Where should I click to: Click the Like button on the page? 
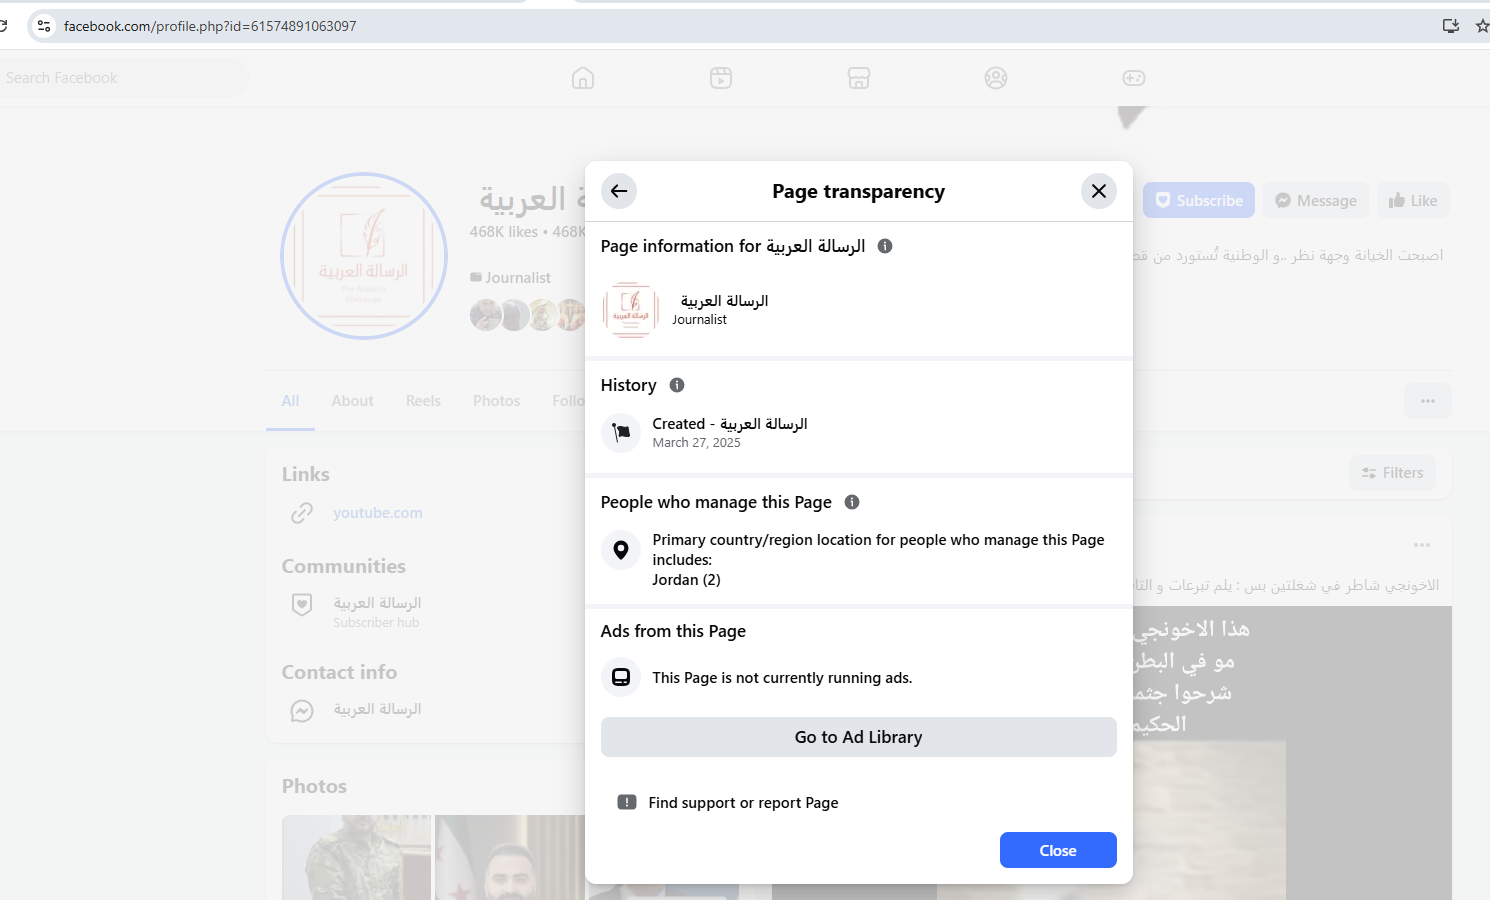(1413, 200)
